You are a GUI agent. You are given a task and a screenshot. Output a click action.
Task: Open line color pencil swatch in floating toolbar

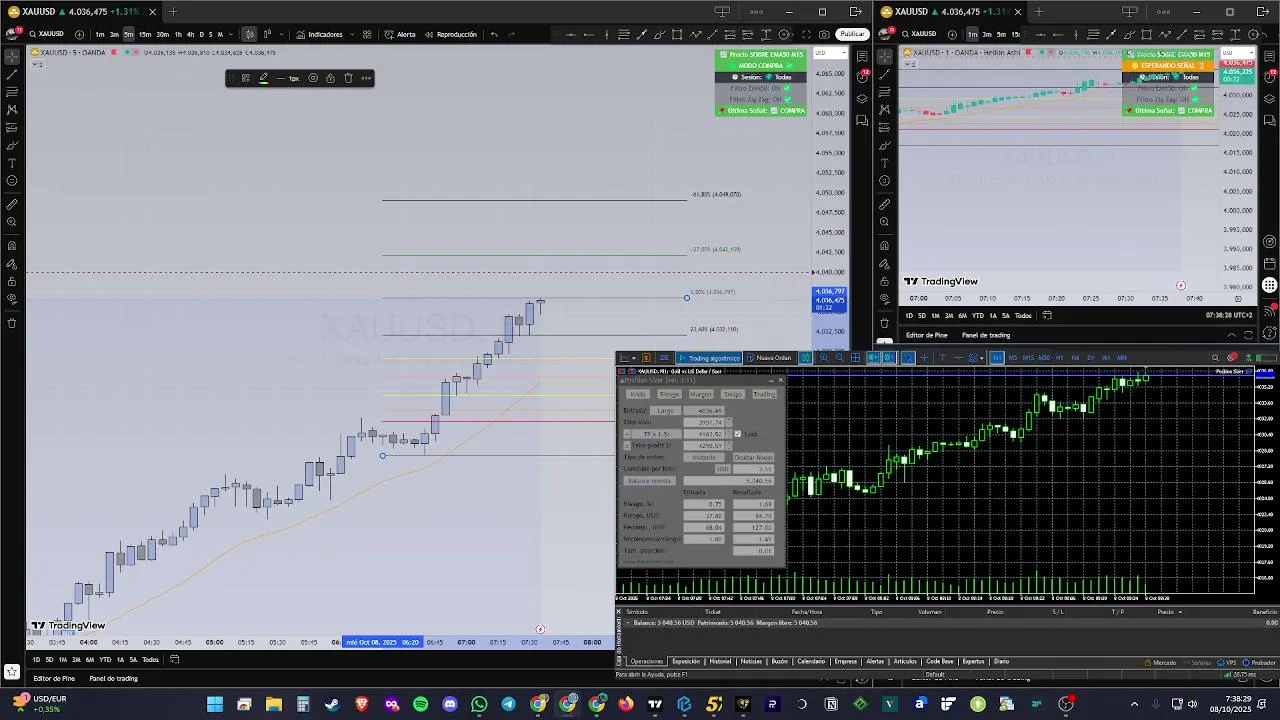[x=263, y=78]
